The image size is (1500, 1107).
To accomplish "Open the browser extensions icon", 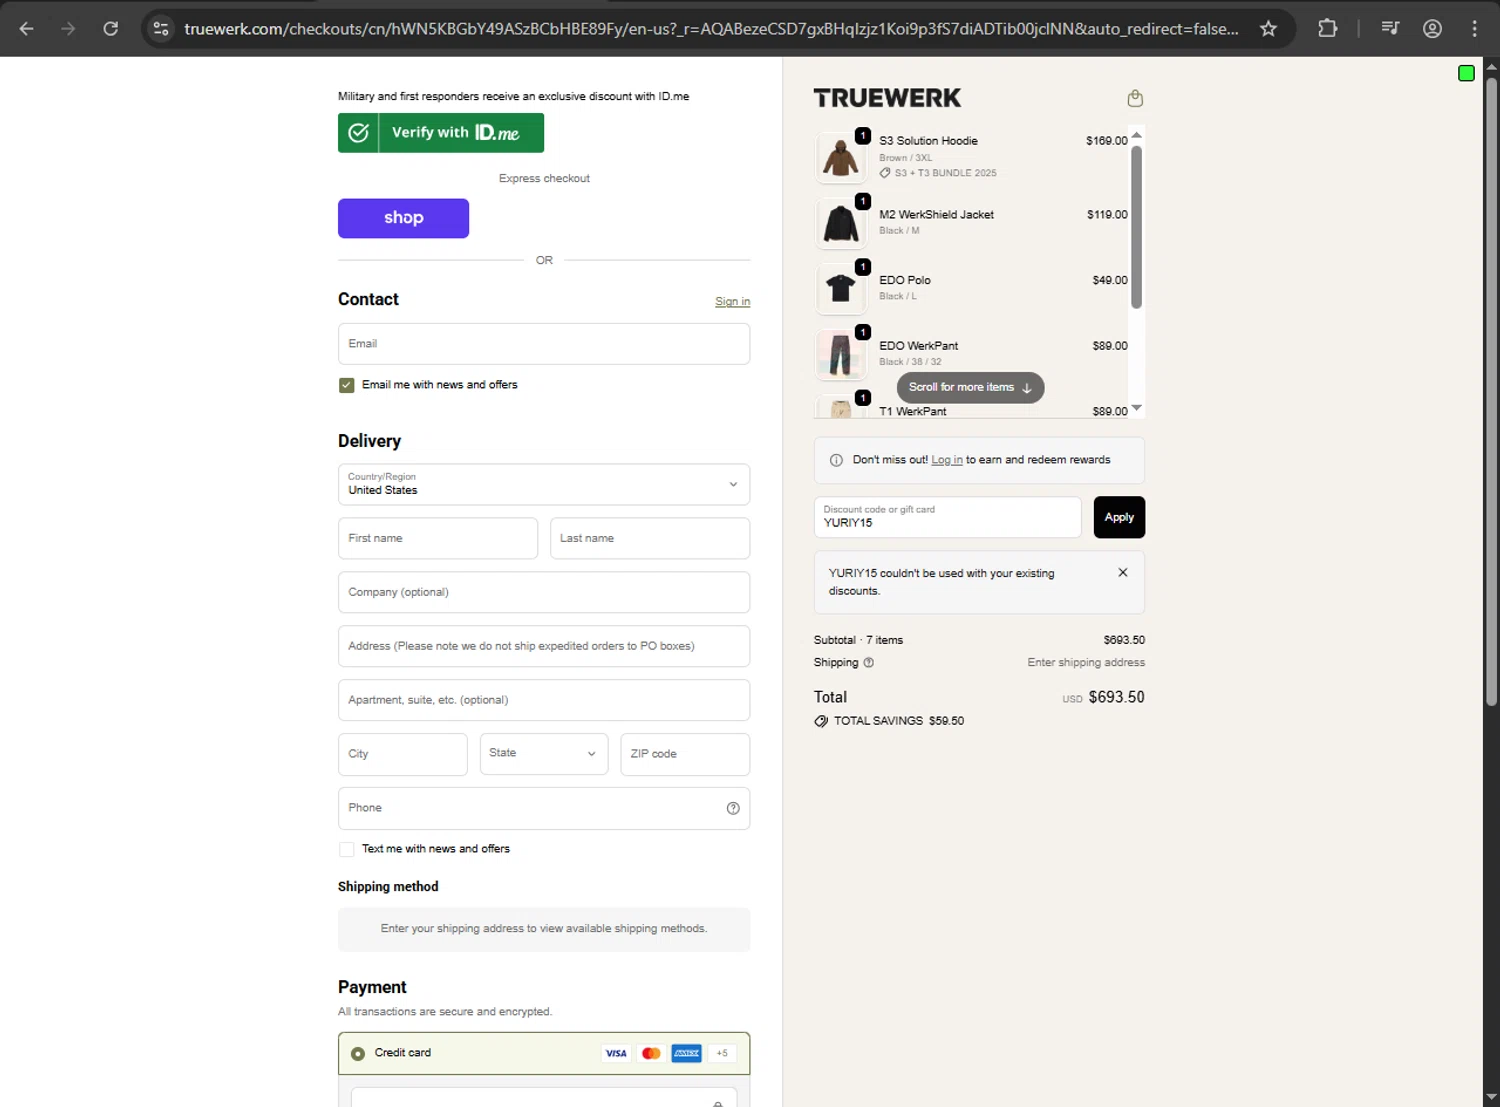I will [1328, 29].
